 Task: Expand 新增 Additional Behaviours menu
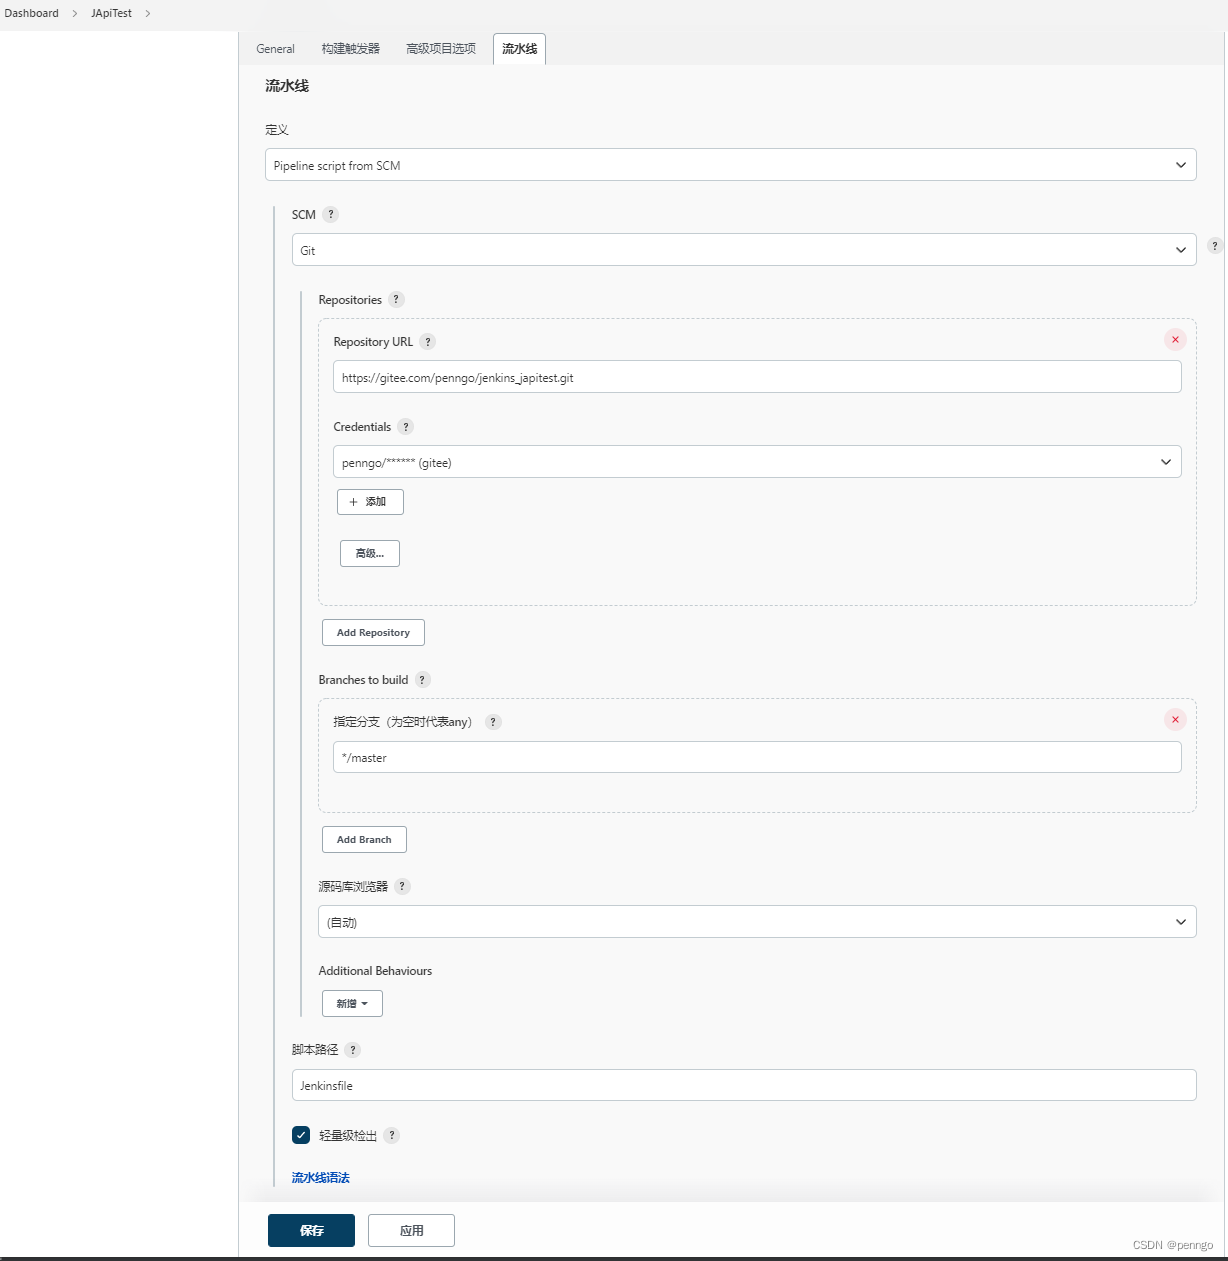click(x=352, y=1003)
